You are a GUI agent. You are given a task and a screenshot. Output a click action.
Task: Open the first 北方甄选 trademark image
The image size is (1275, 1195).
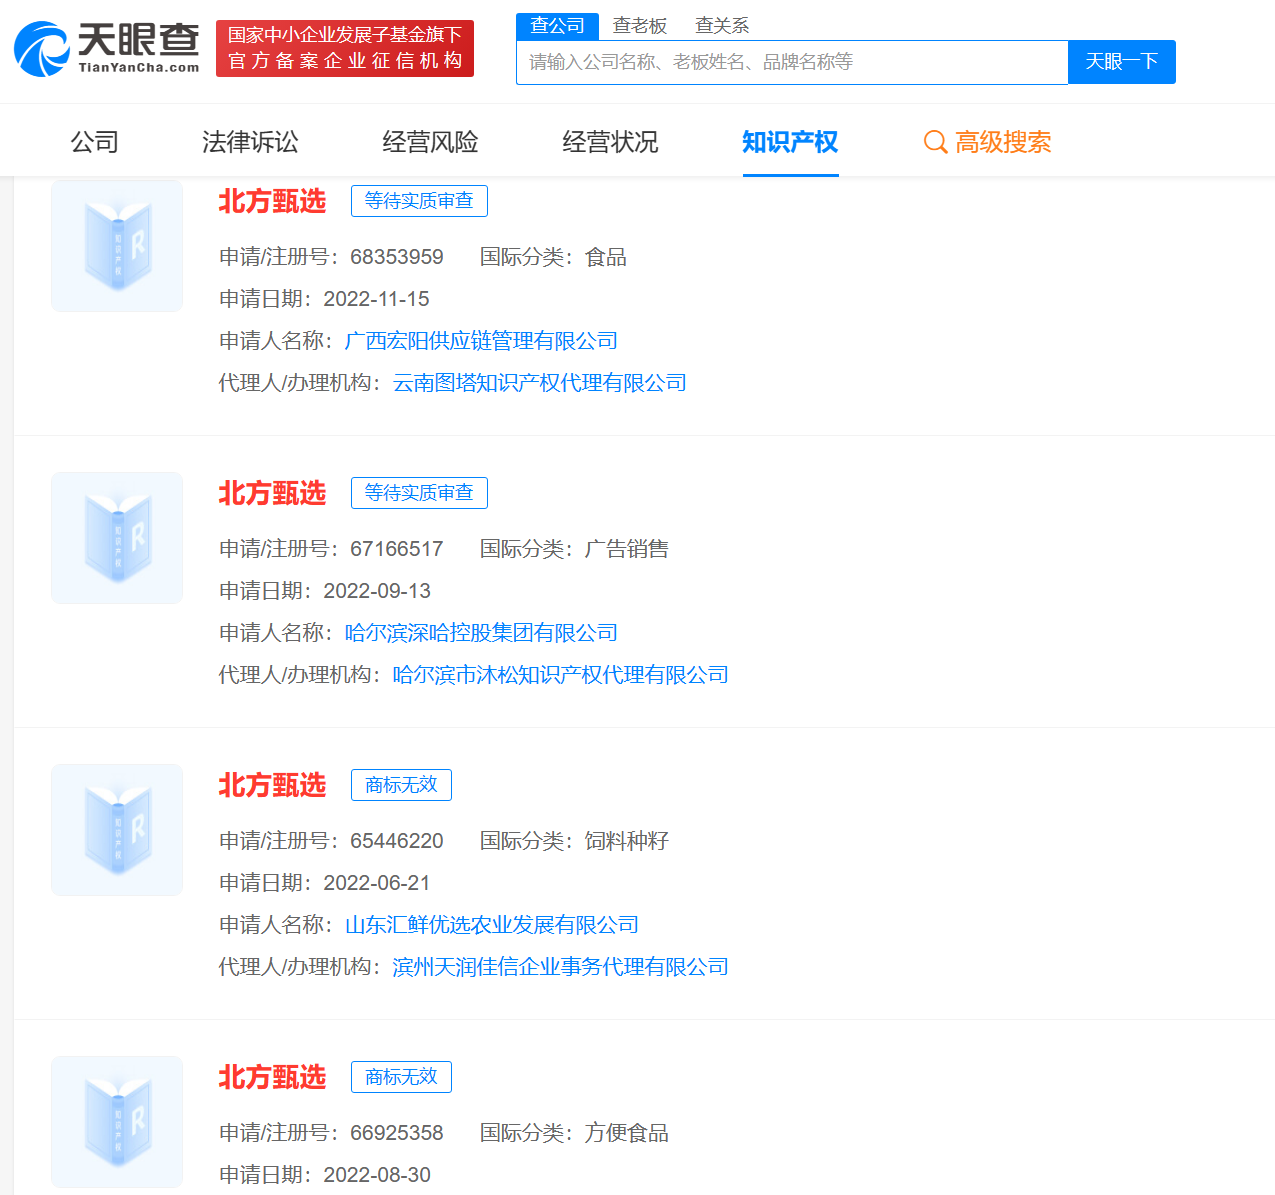[116, 245]
